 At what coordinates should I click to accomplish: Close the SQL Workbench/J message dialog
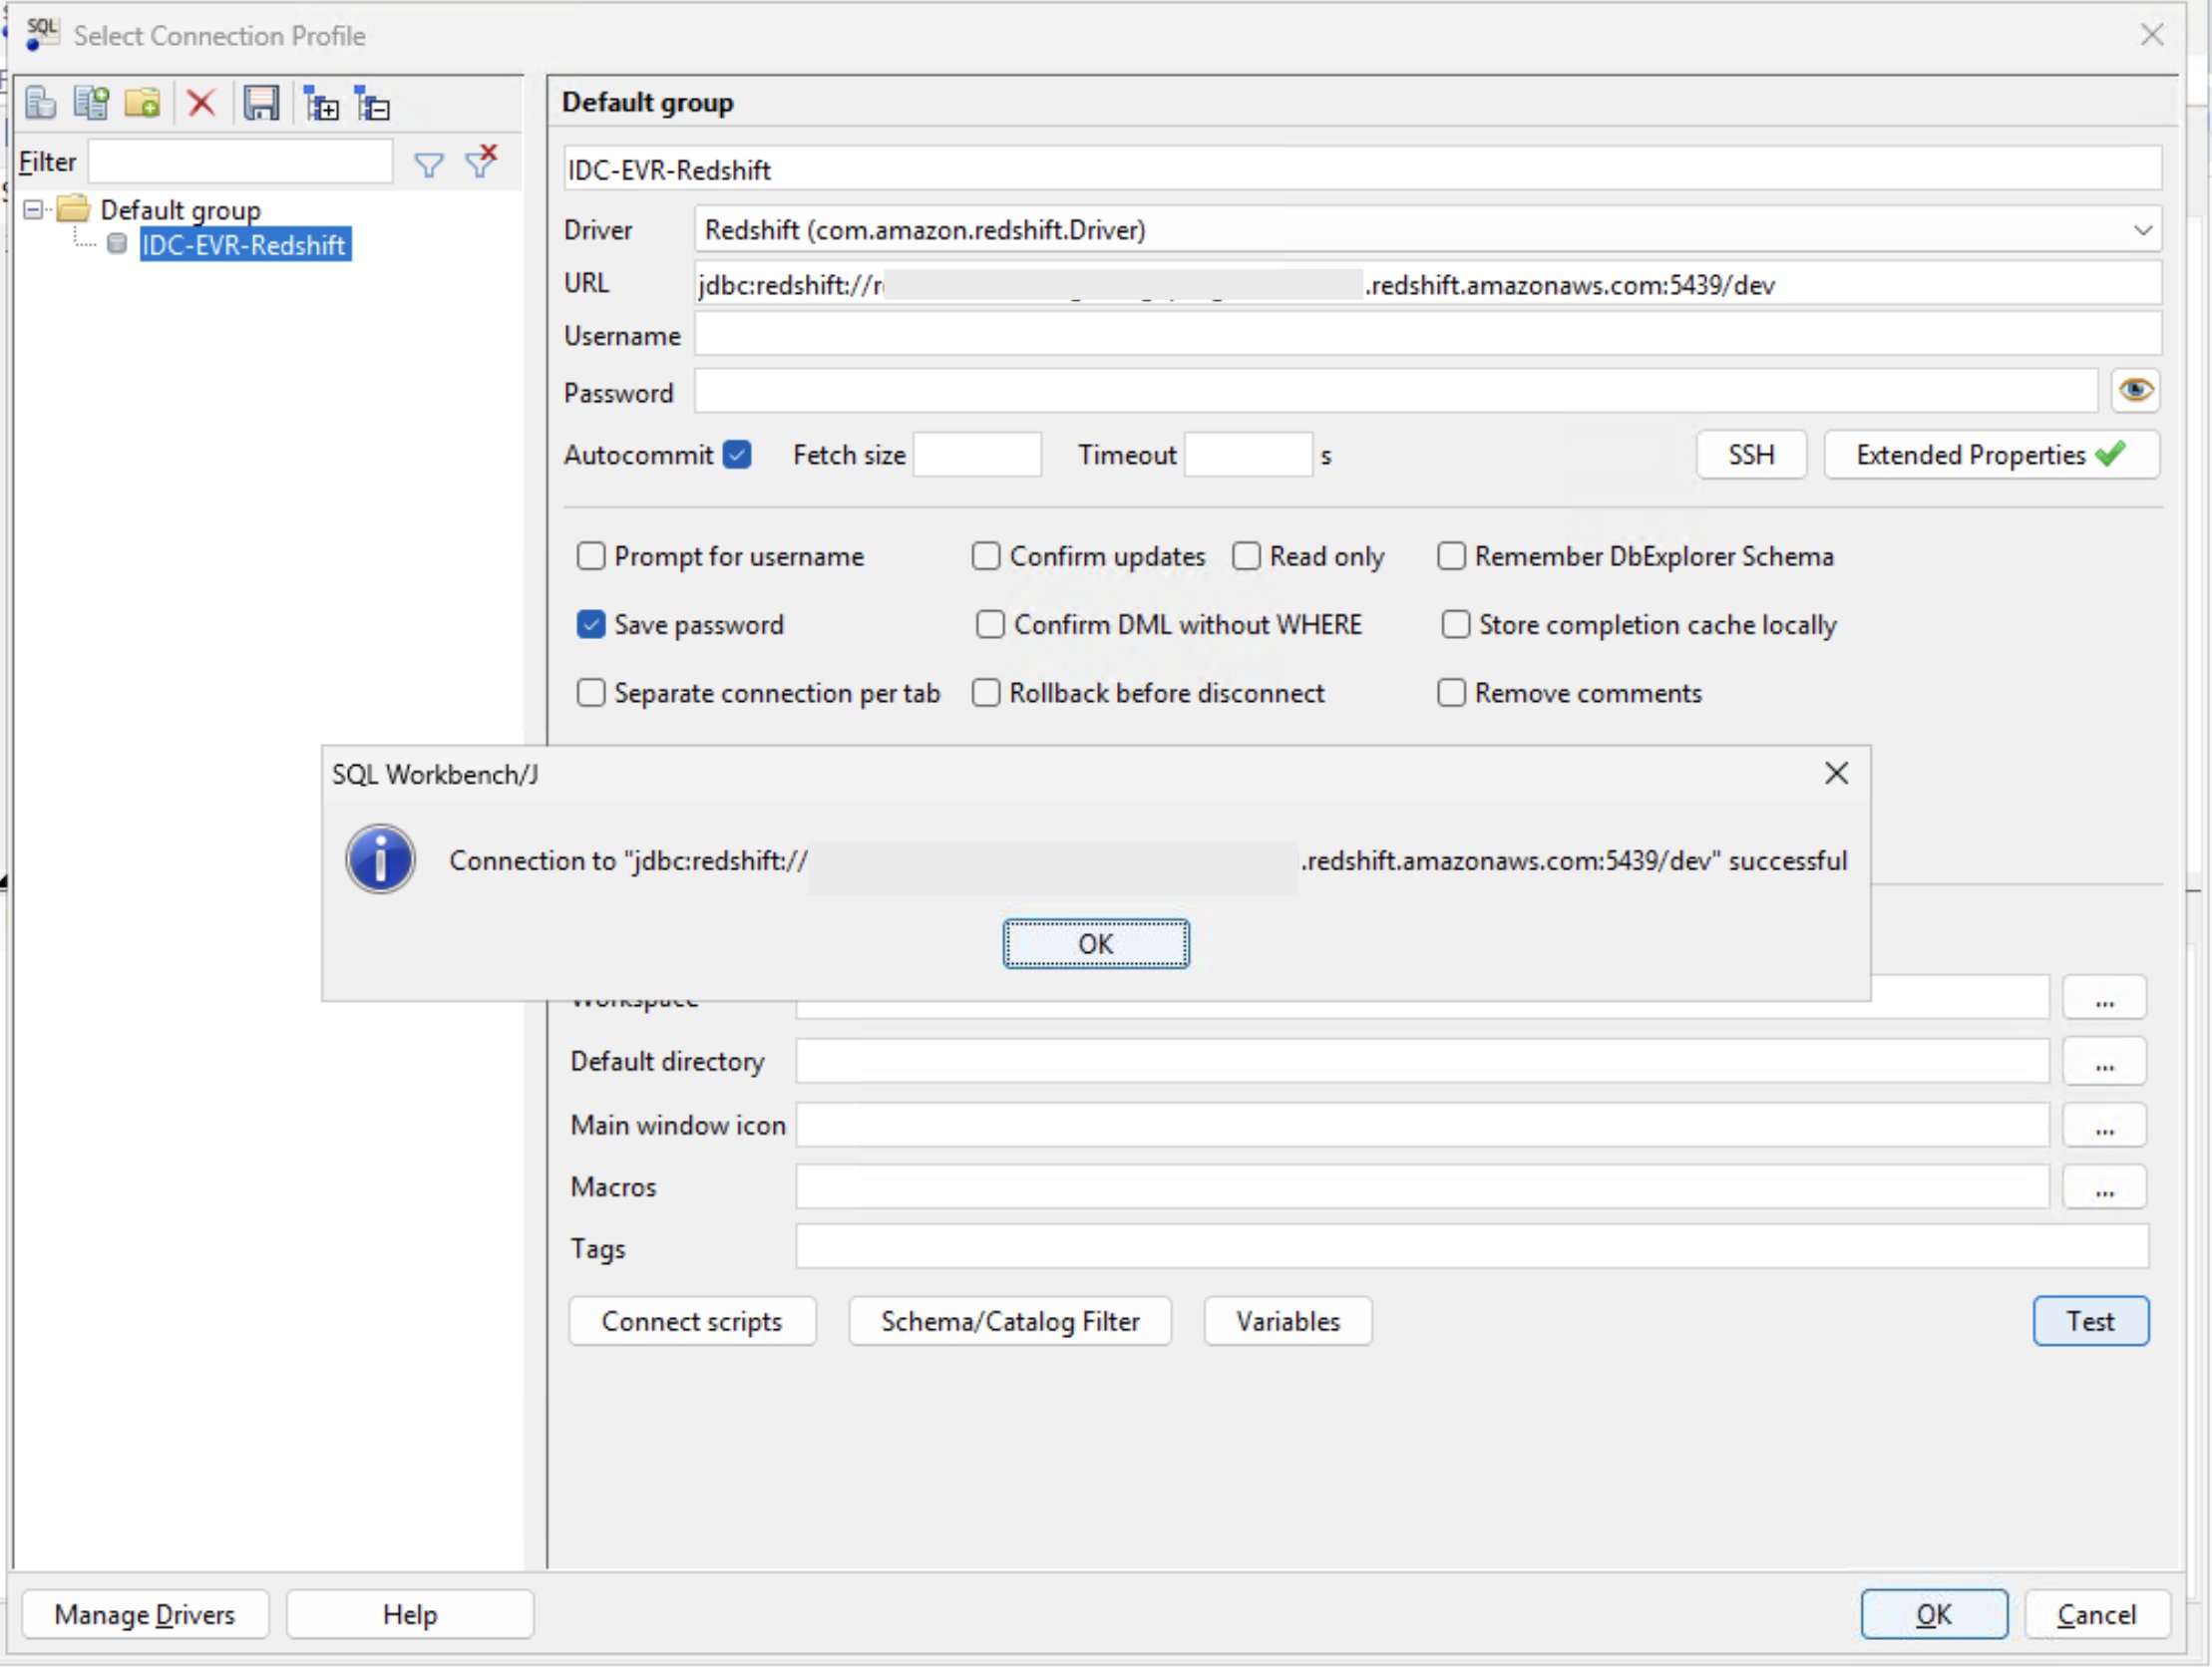(1836, 773)
